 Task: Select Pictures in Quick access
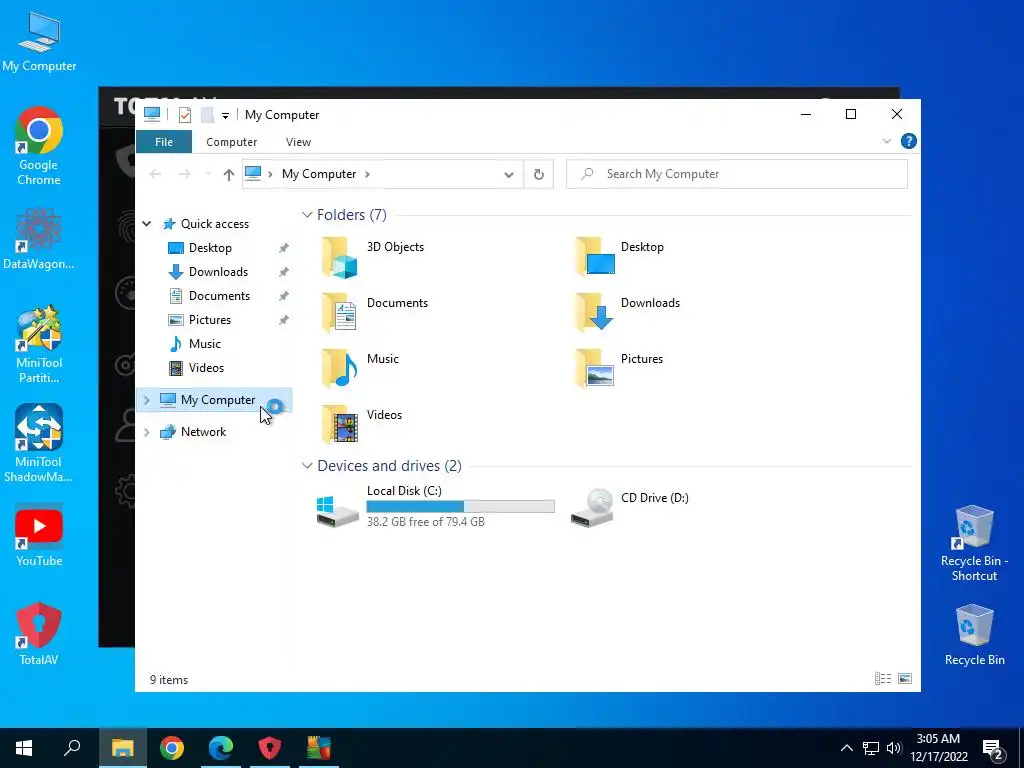point(210,320)
